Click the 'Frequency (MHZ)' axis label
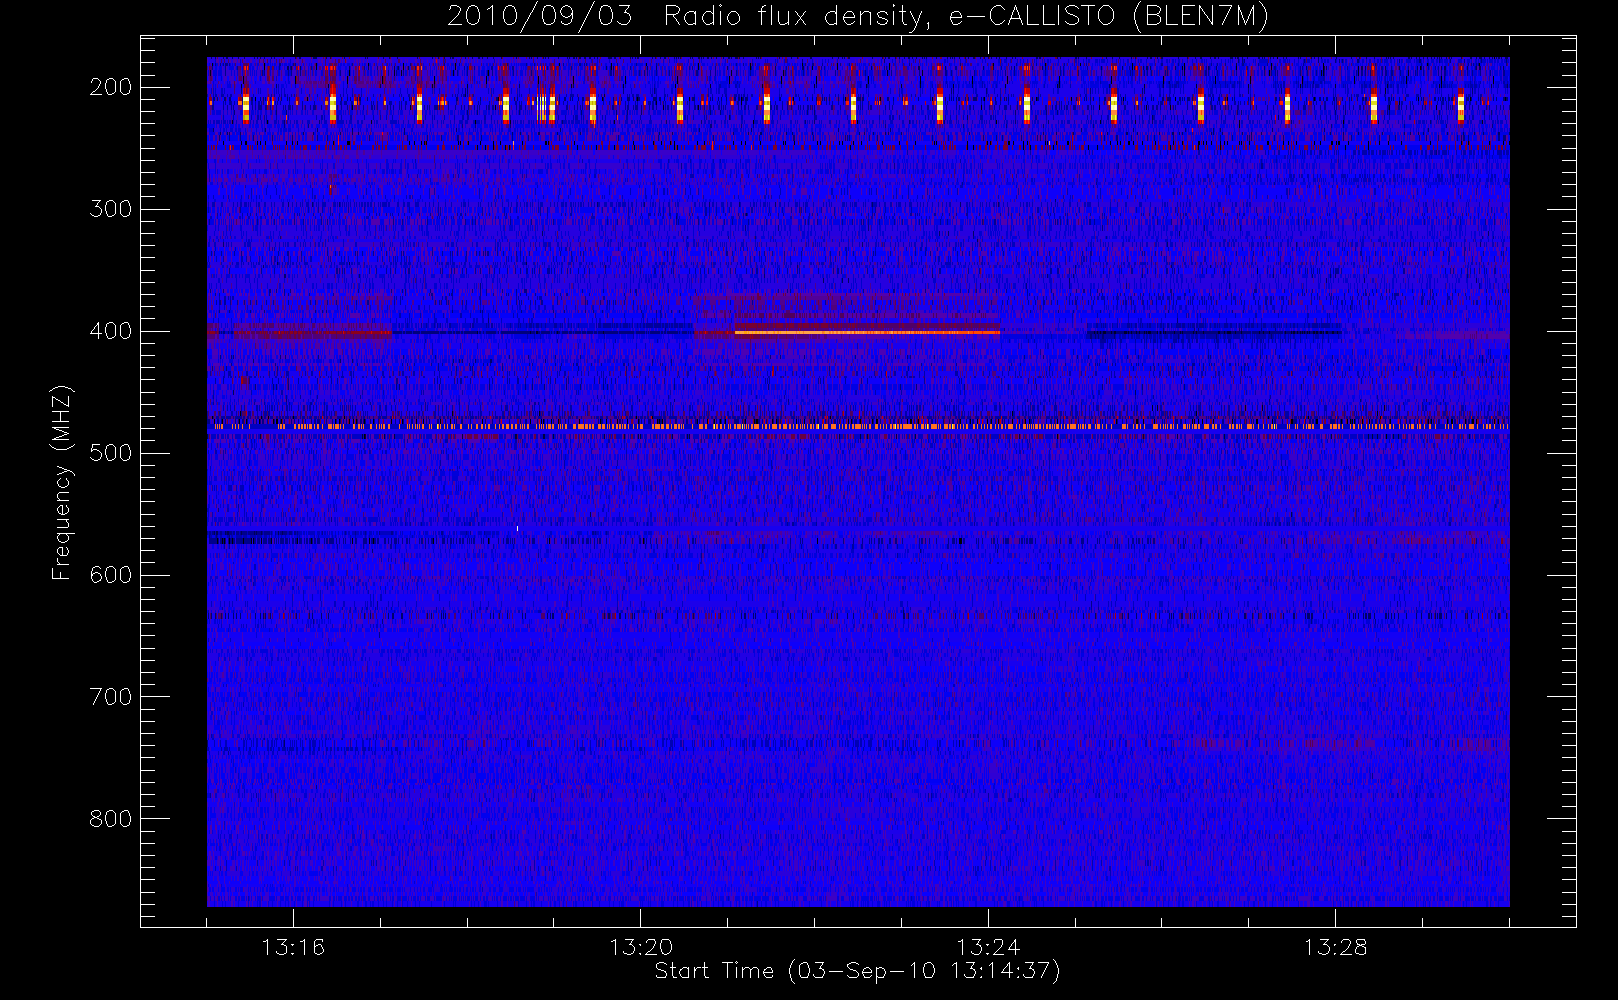1618x1000 pixels. (62, 482)
